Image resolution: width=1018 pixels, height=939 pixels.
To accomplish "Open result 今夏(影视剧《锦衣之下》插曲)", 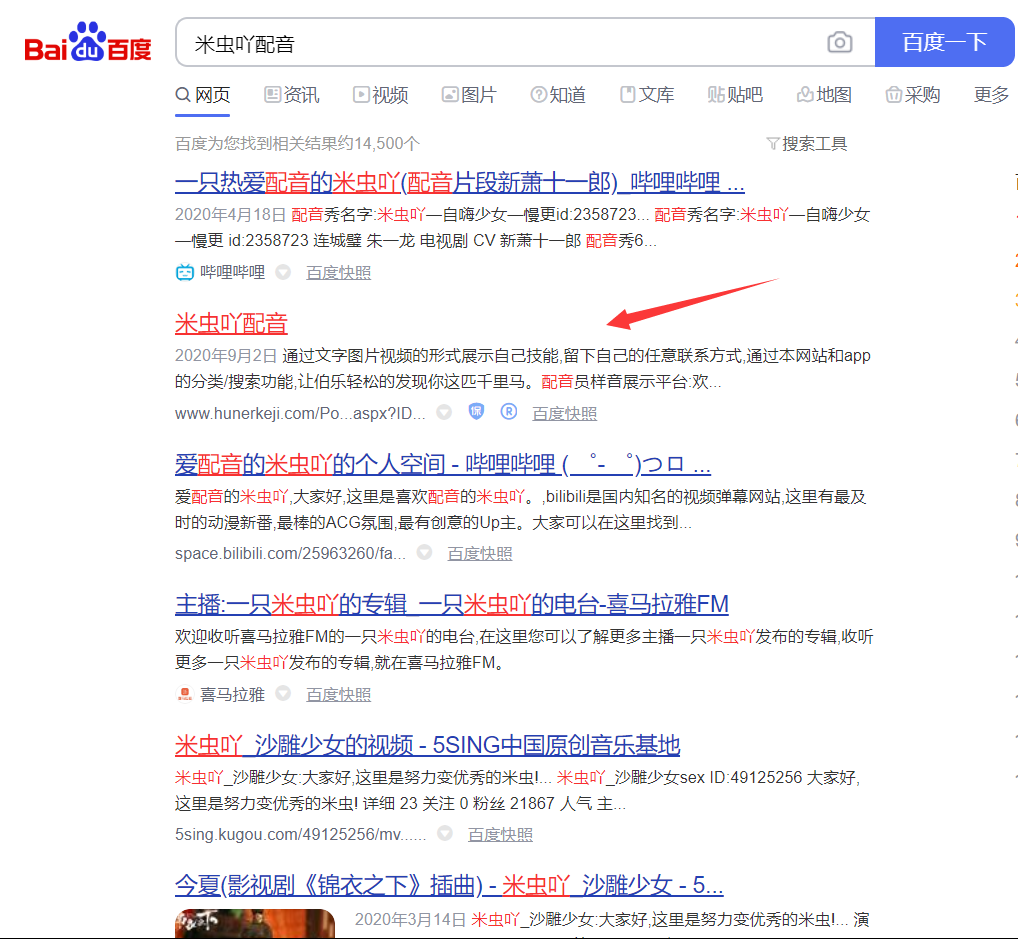I will [x=449, y=885].
